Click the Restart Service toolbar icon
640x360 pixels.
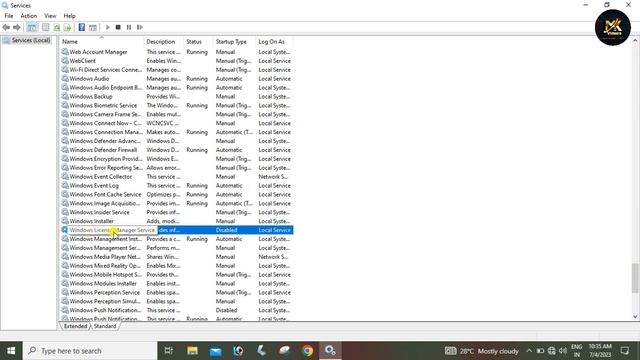pyautogui.click(x=140, y=27)
